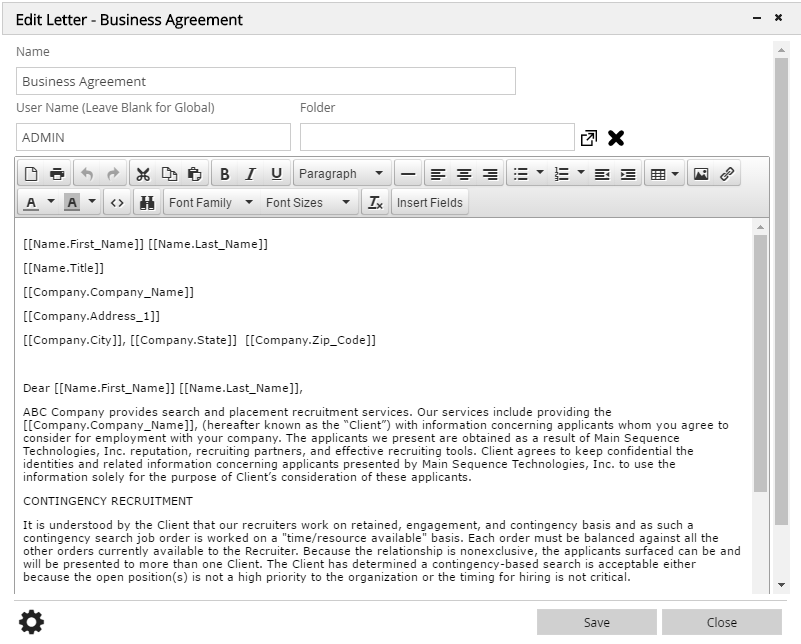Close the window with the title bar X

click(779, 18)
